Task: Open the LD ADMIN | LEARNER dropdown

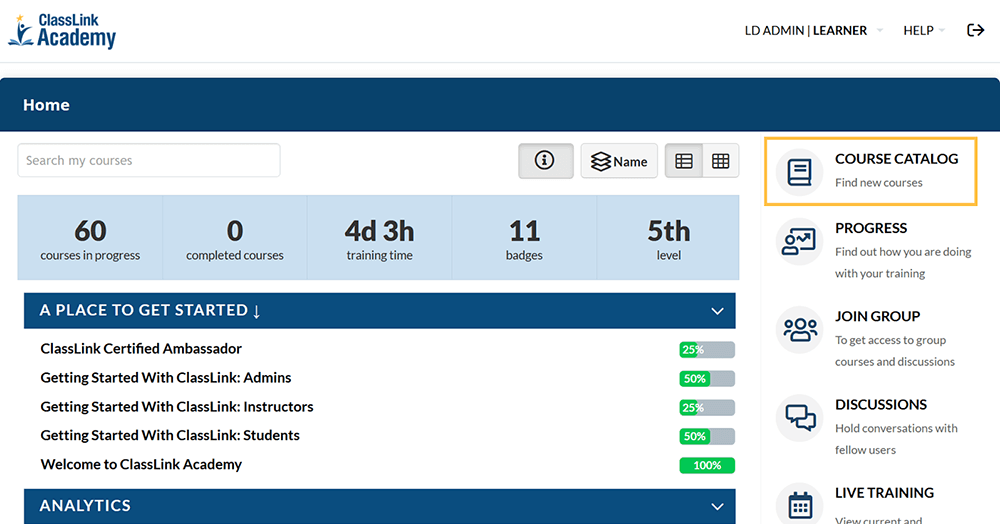Action: tap(813, 31)
